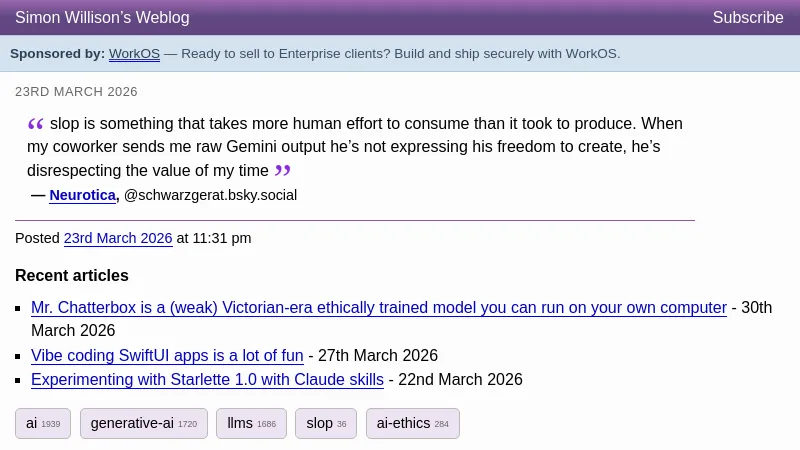Open the posted date 23rd March 2026 link
Viewport: 800px width, 450px height.
tap(118, 239)
